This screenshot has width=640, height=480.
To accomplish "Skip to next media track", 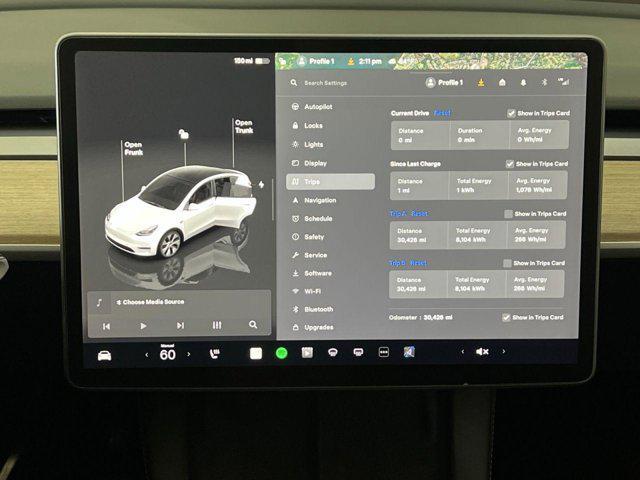I will 180,325.
